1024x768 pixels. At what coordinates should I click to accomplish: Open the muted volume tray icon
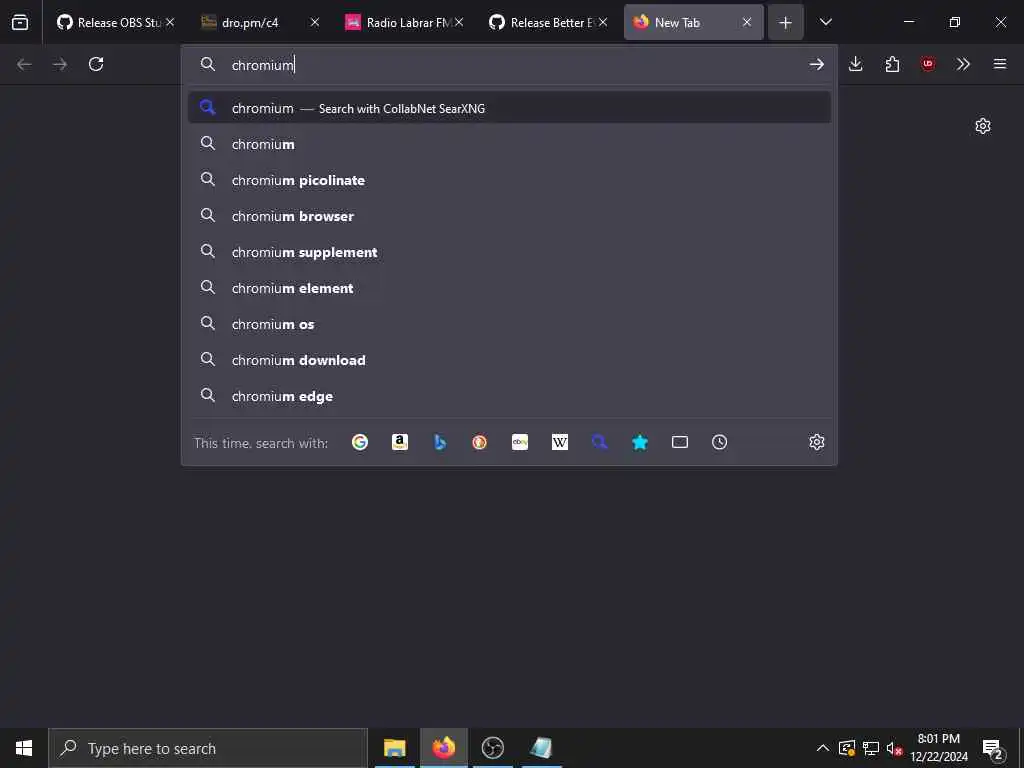click(x=894, y=748)
